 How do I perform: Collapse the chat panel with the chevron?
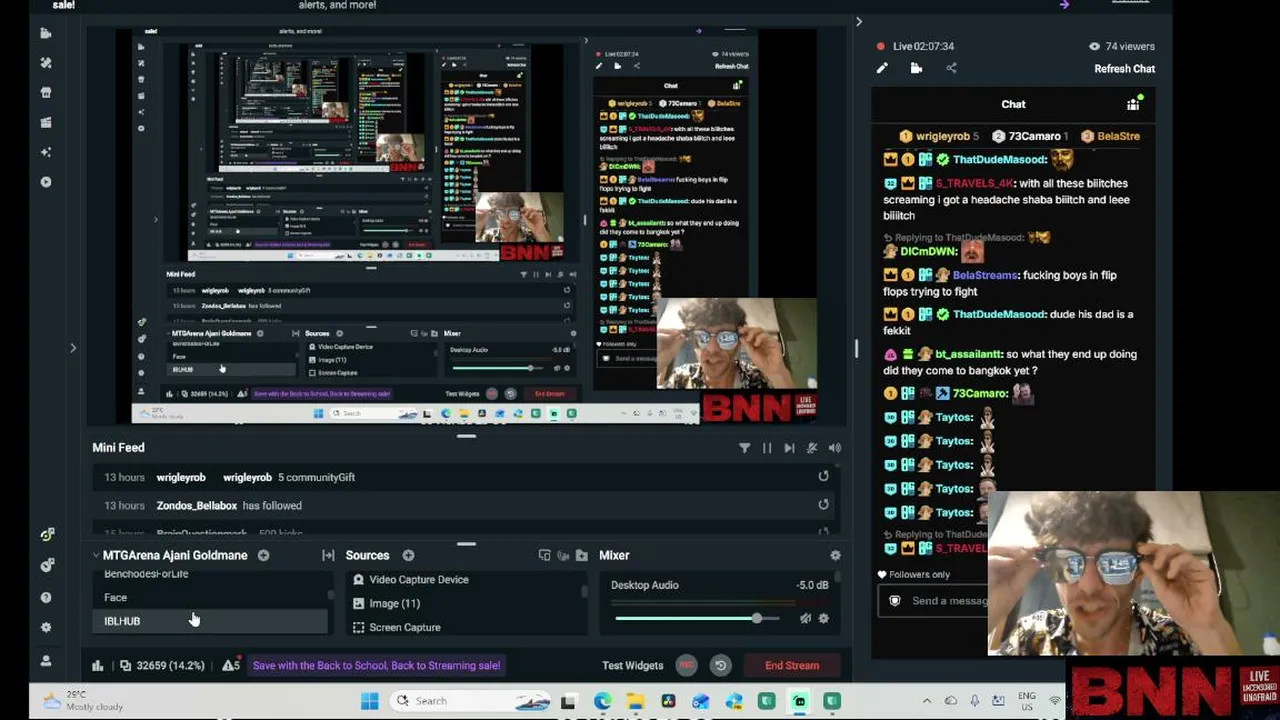pyautogui.click(x=858, y=22)
